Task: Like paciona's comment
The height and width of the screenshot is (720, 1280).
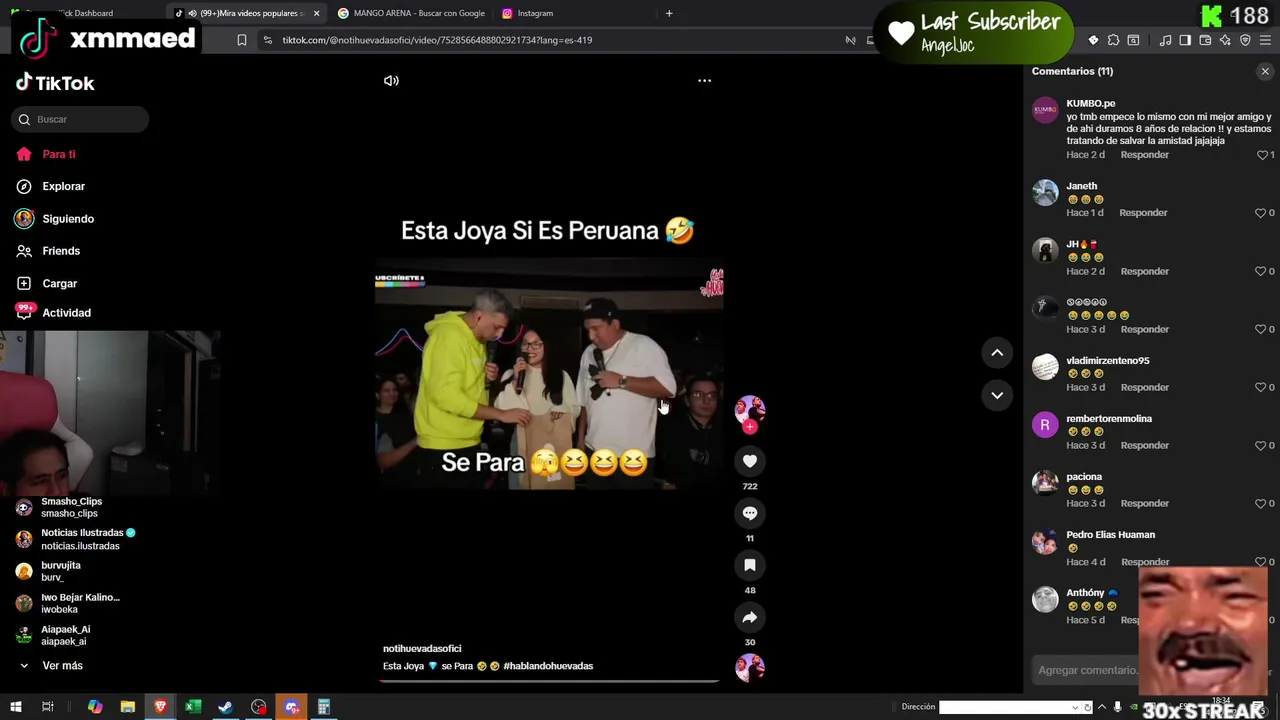Action: [1261, 503]
